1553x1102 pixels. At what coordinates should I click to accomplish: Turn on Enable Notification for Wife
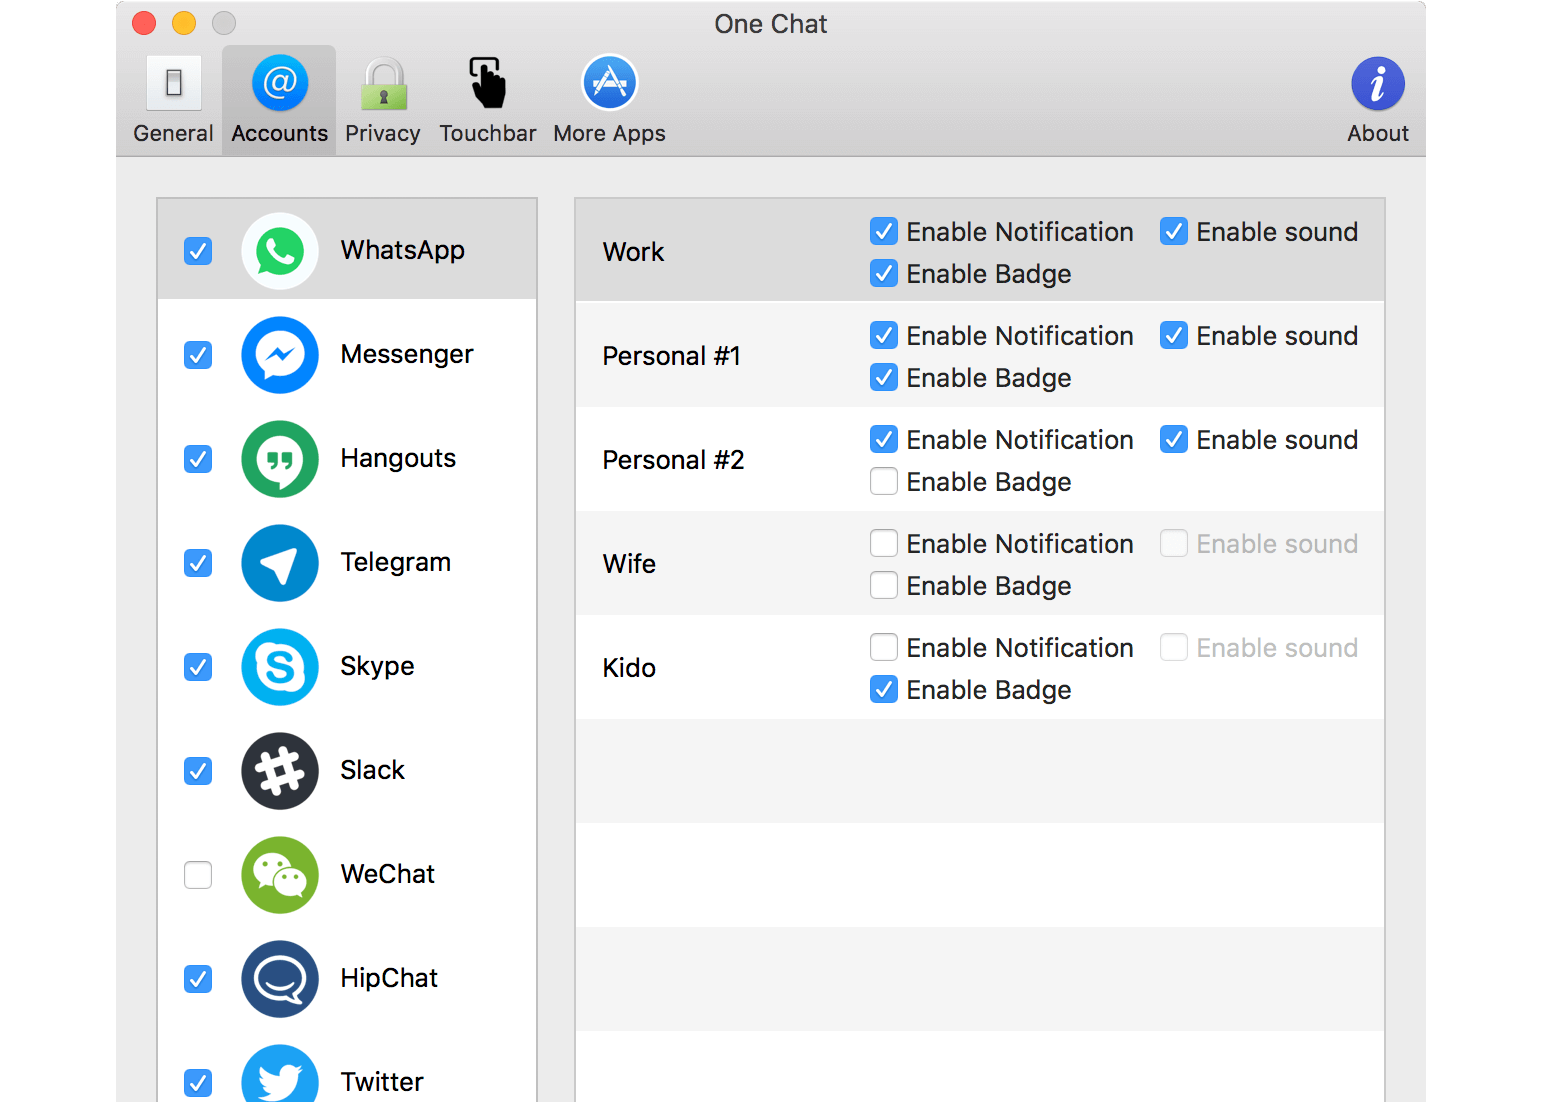point(884,543)
